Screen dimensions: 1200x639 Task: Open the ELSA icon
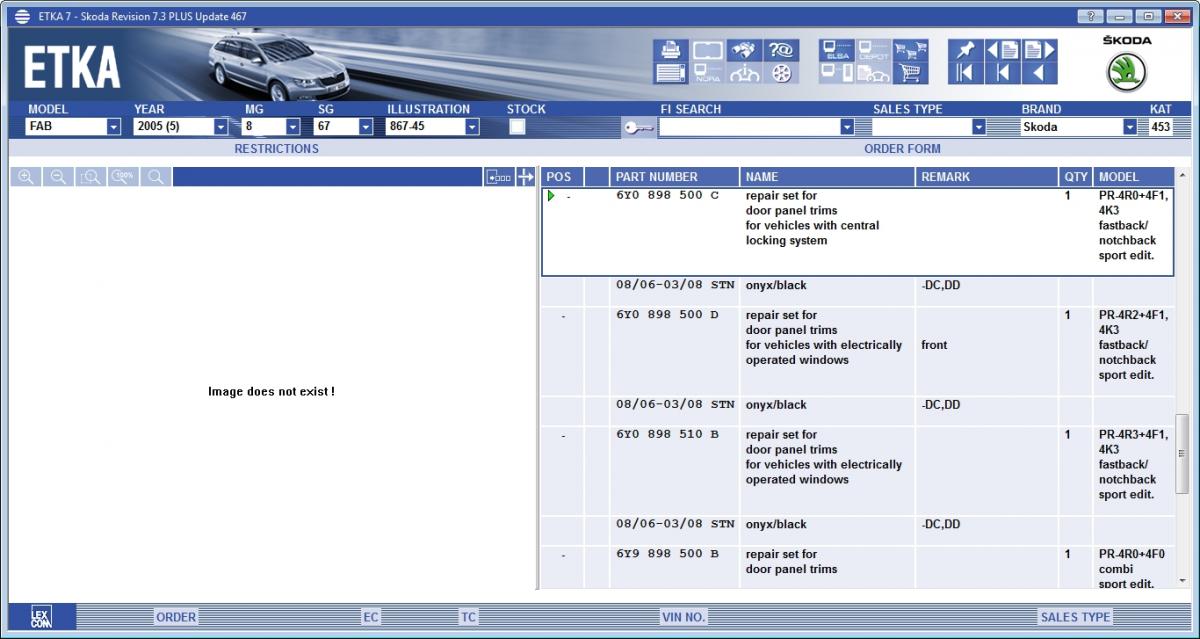(837, 50)
